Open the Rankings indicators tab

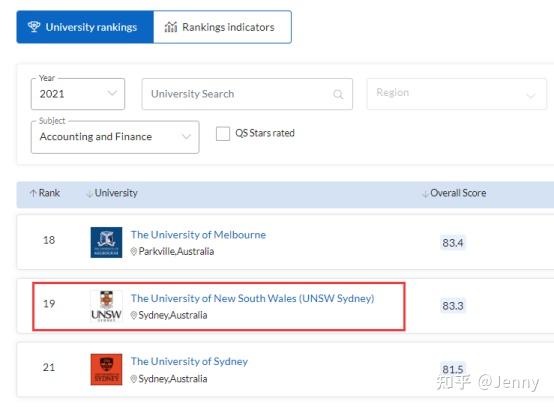click(222, 27)
